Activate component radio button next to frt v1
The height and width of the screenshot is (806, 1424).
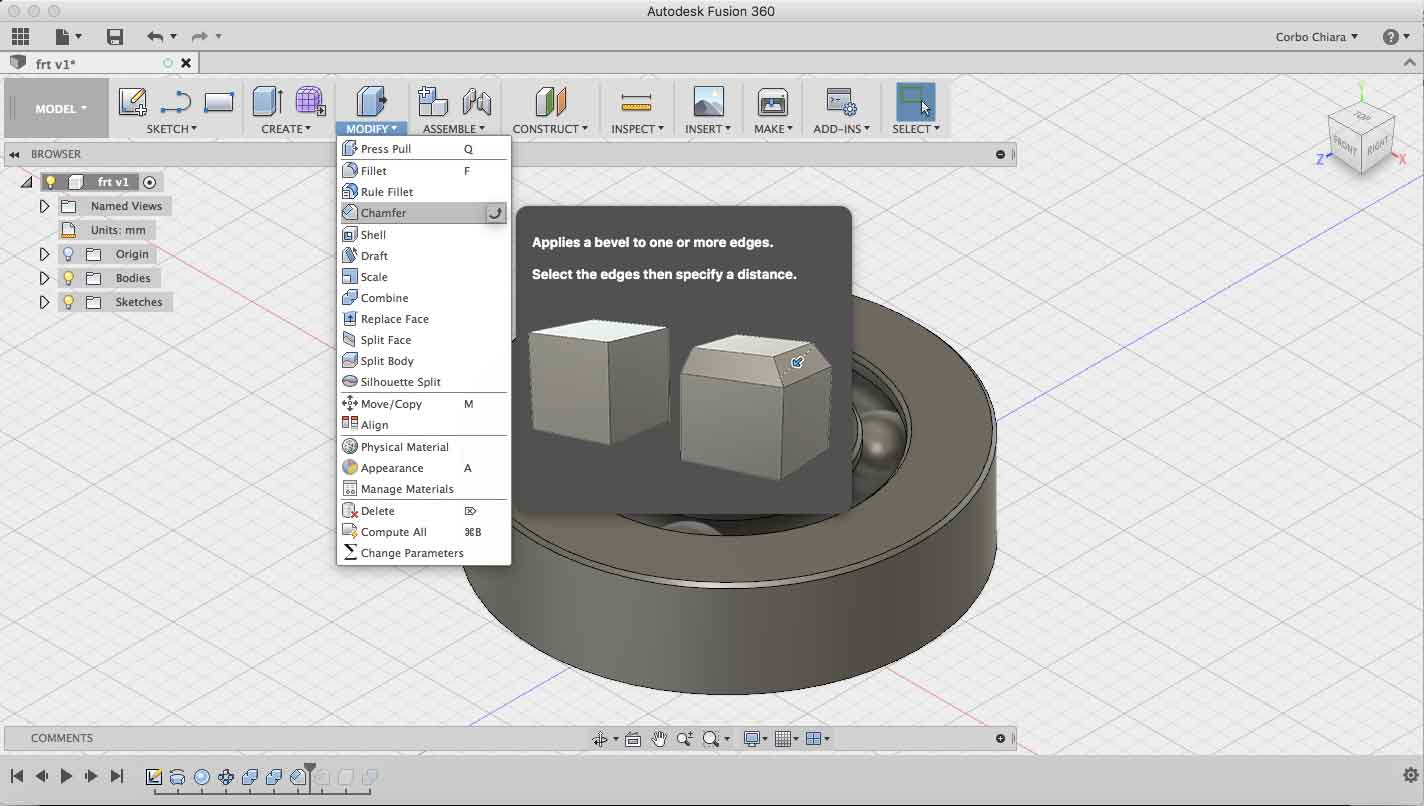tap(150, 182)
